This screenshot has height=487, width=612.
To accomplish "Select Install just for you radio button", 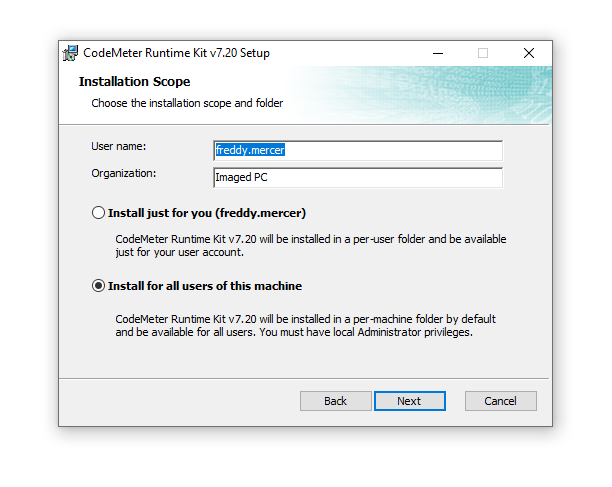I will [x=98, y=213].
